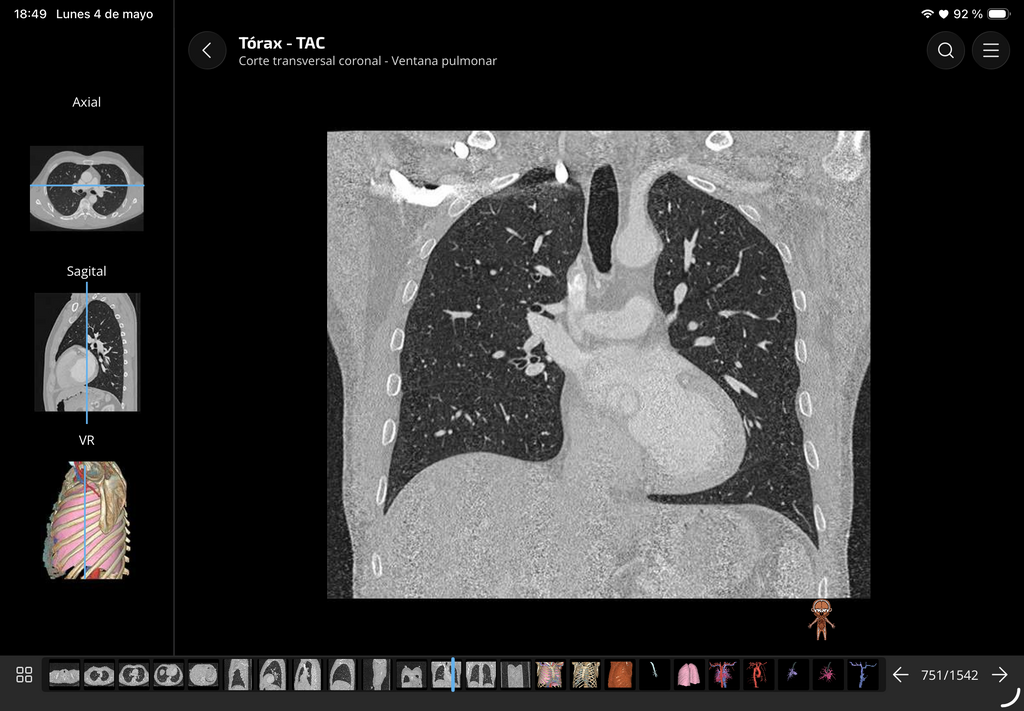Select the red and blue heart vessels thumbnail
The image size is (1024, 711).
[723, 675]
